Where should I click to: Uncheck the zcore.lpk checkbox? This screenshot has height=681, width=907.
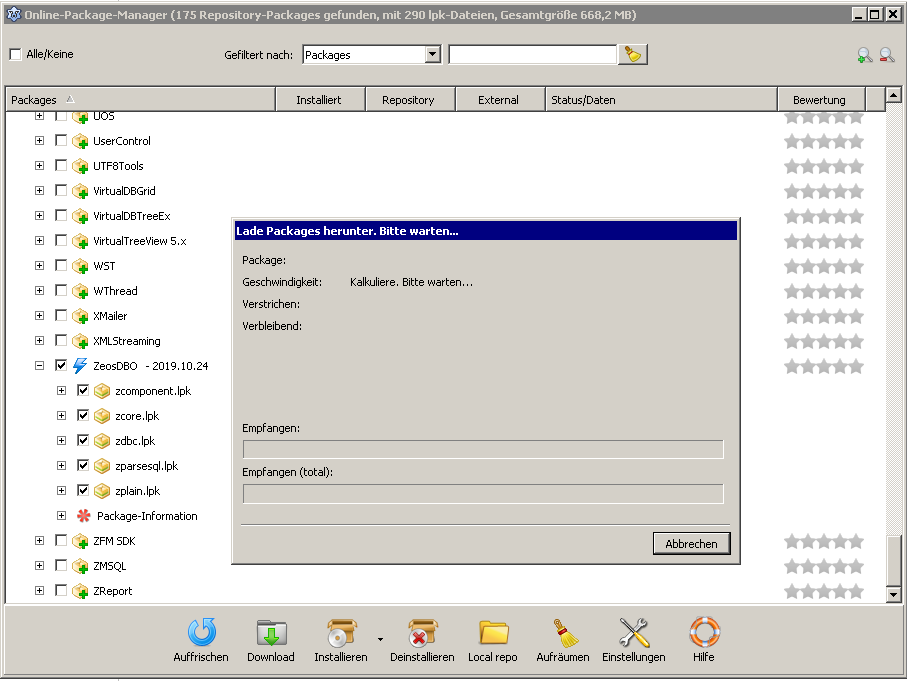83,416
